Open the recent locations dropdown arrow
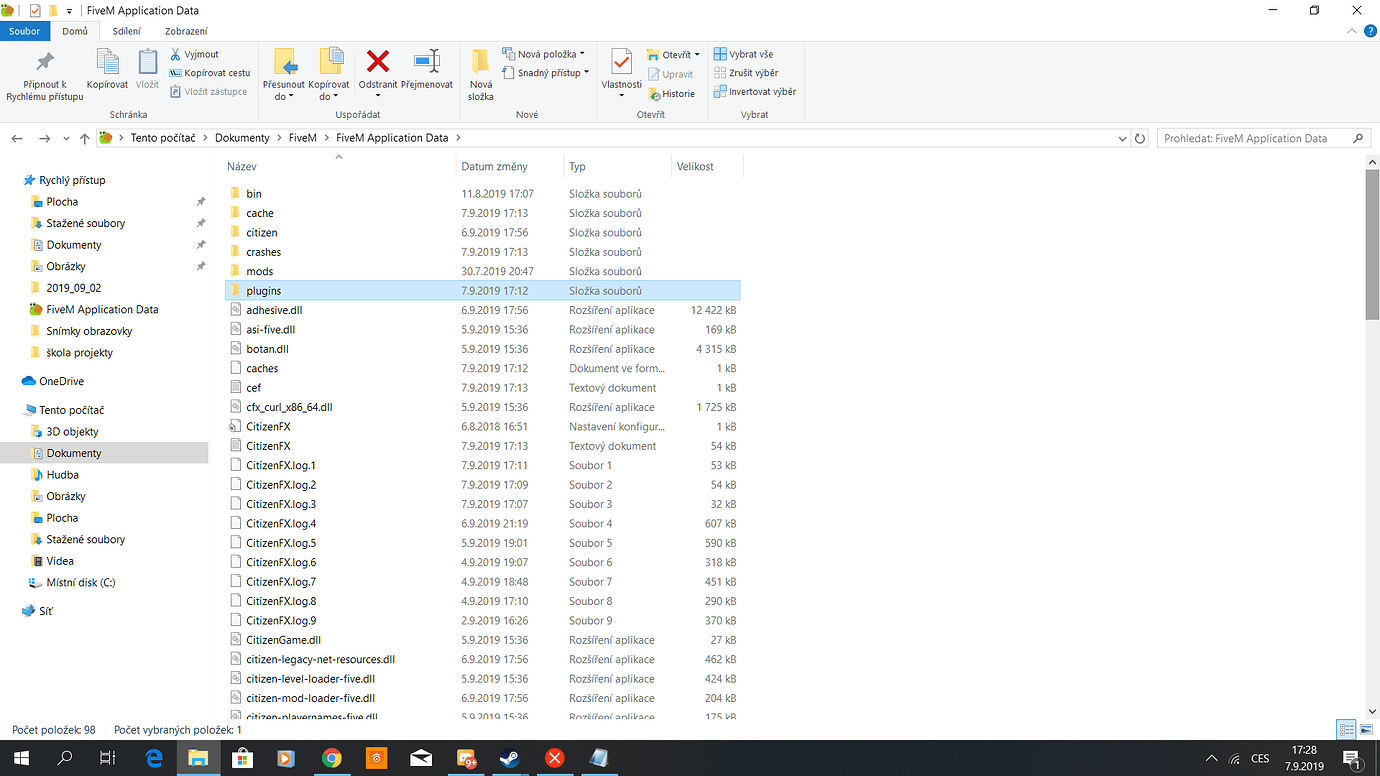The width and height of the screenshot is (1380, 776). pyautogui.click(x=66, y=138)
